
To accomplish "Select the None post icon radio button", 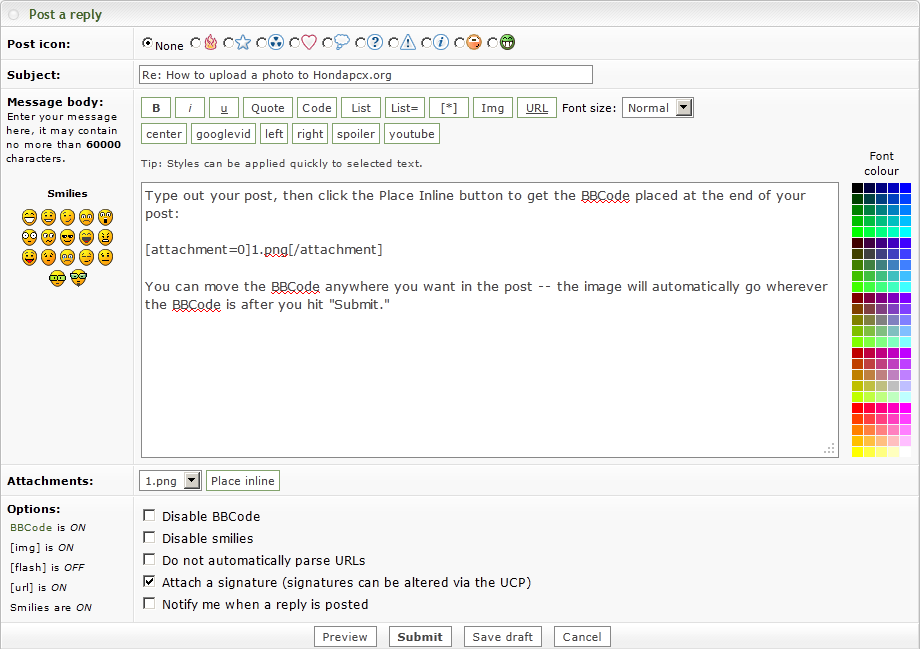I will tap(148, 43).
